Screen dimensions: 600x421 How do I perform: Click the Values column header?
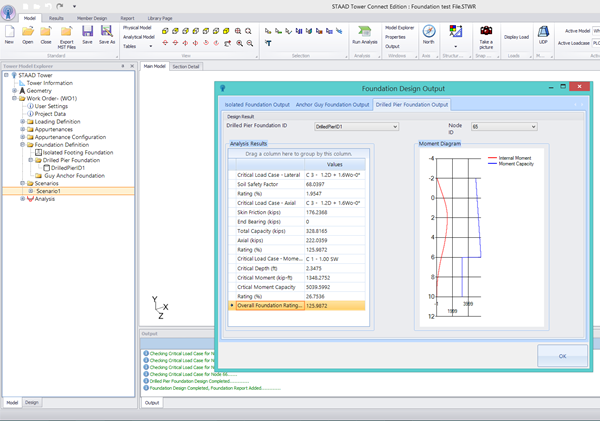coord(335,164)
